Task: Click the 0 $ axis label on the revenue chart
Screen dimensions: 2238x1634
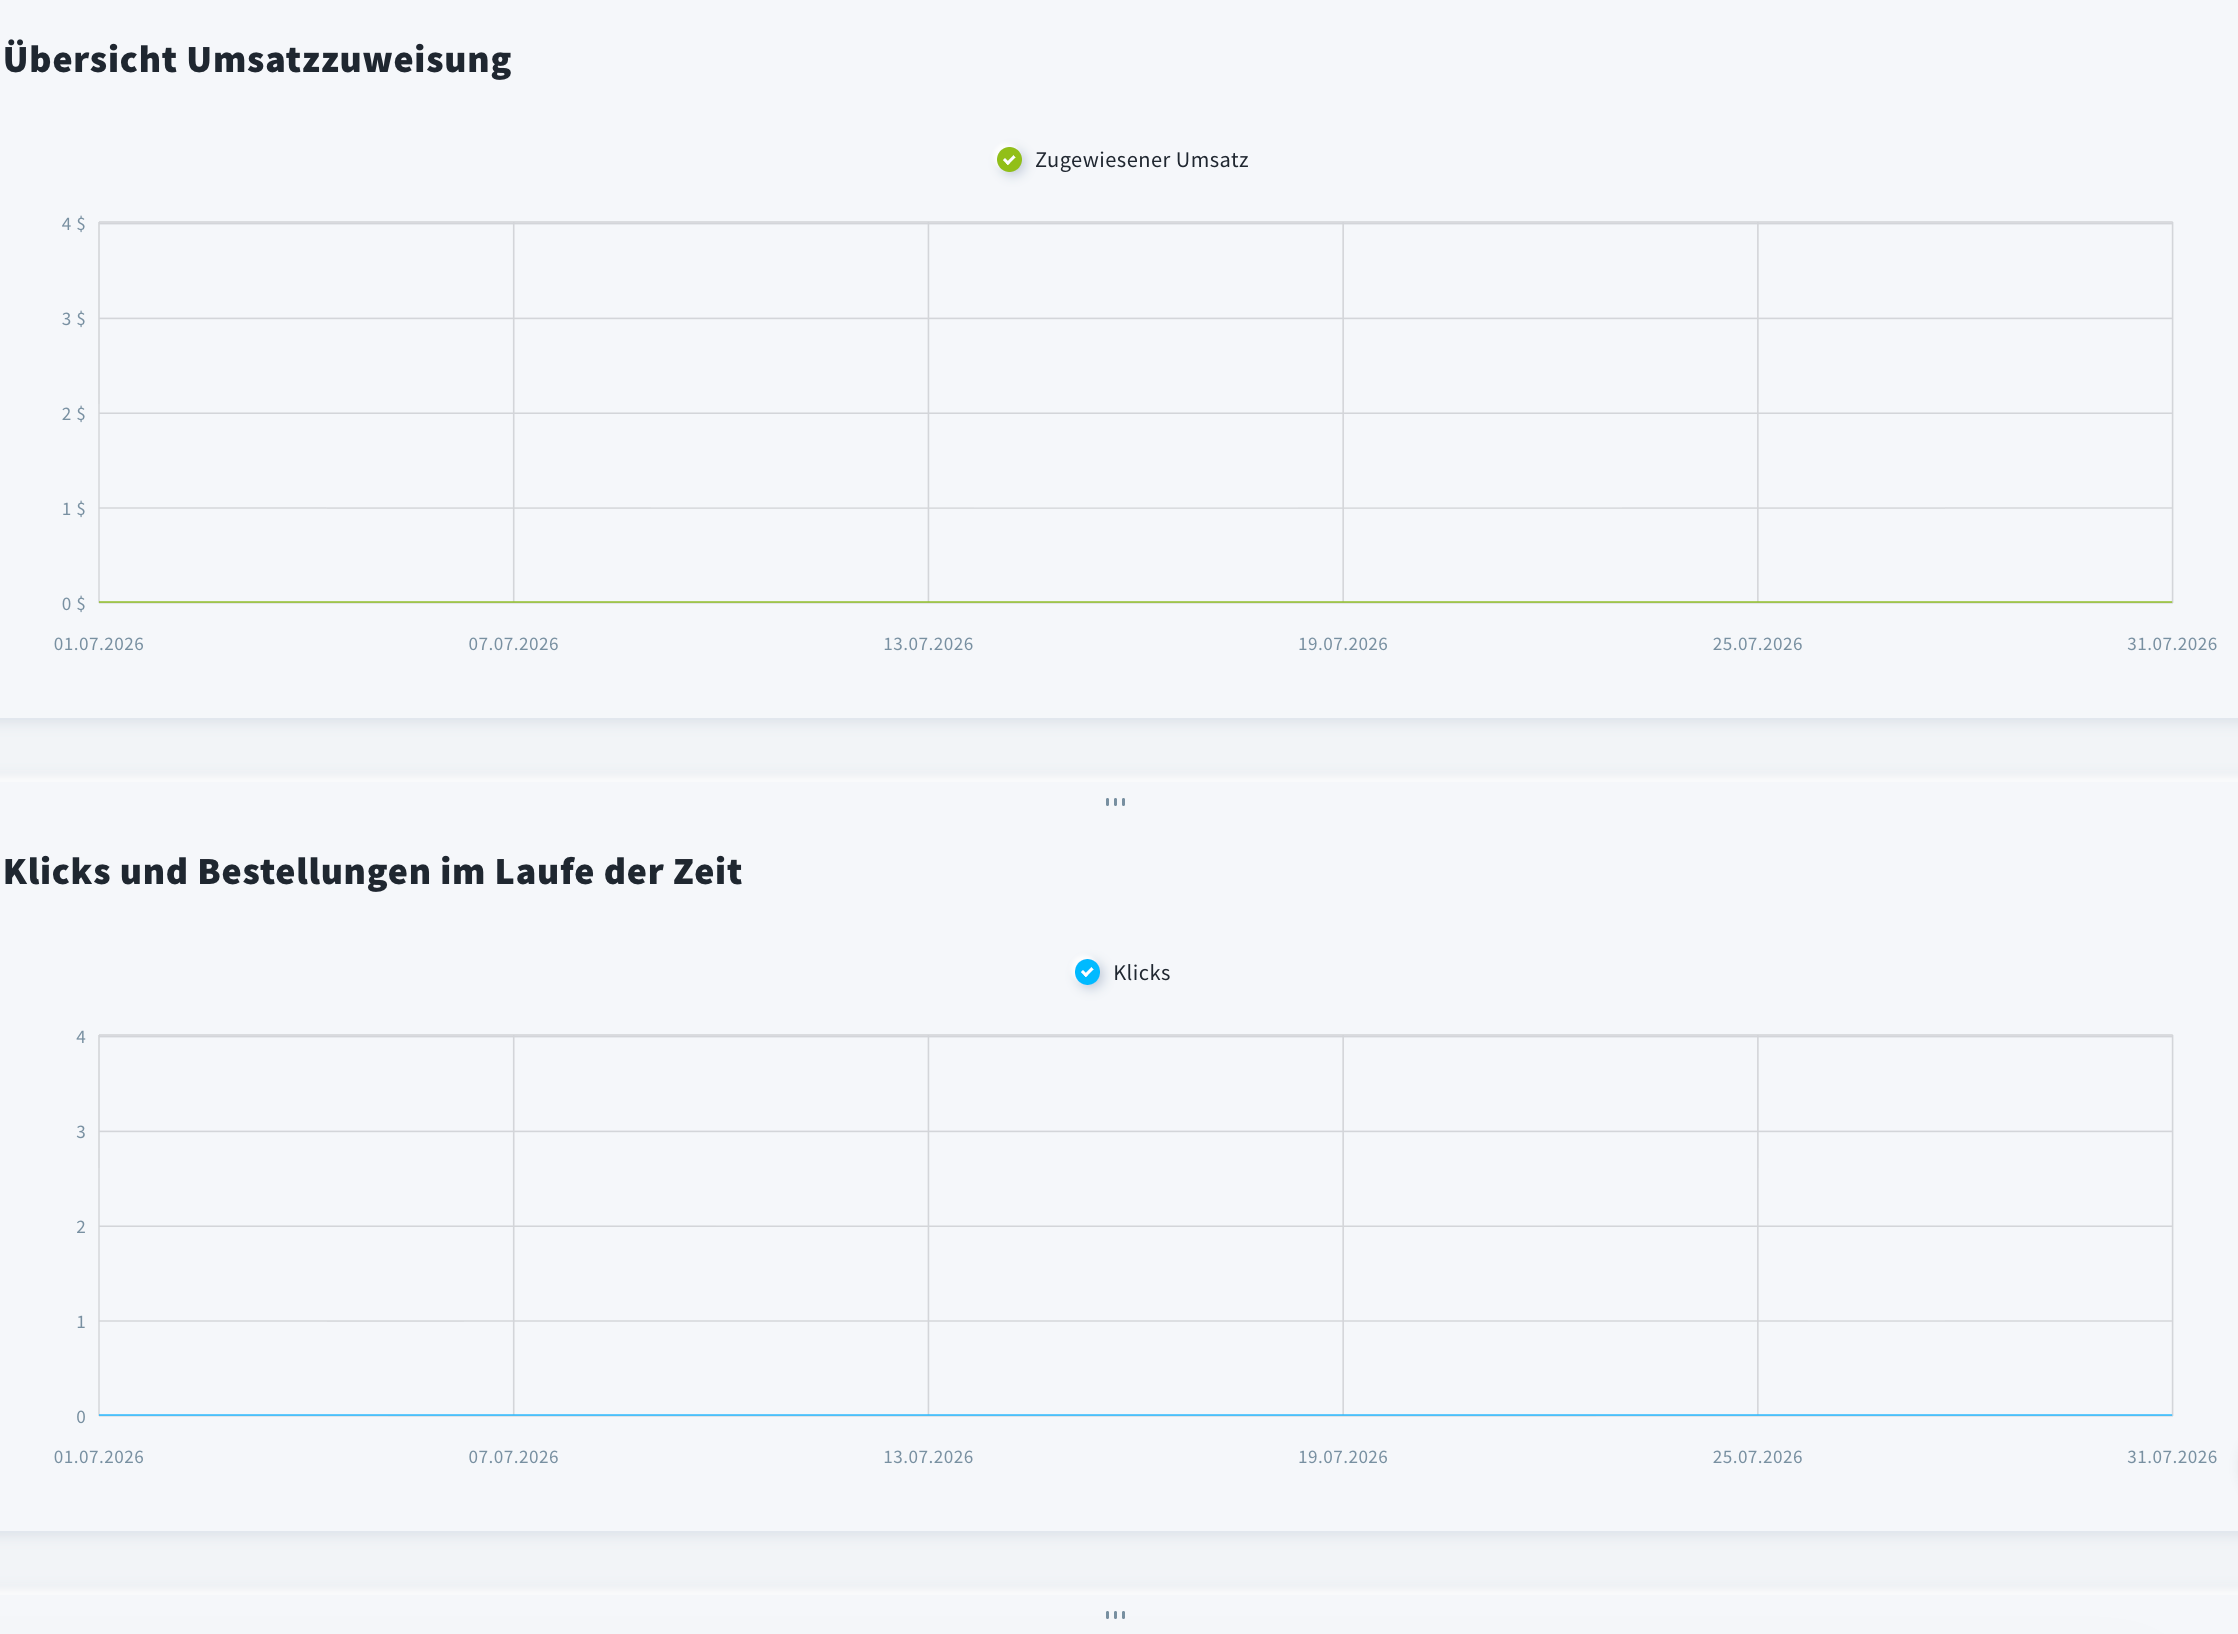Action: point(73,604)
